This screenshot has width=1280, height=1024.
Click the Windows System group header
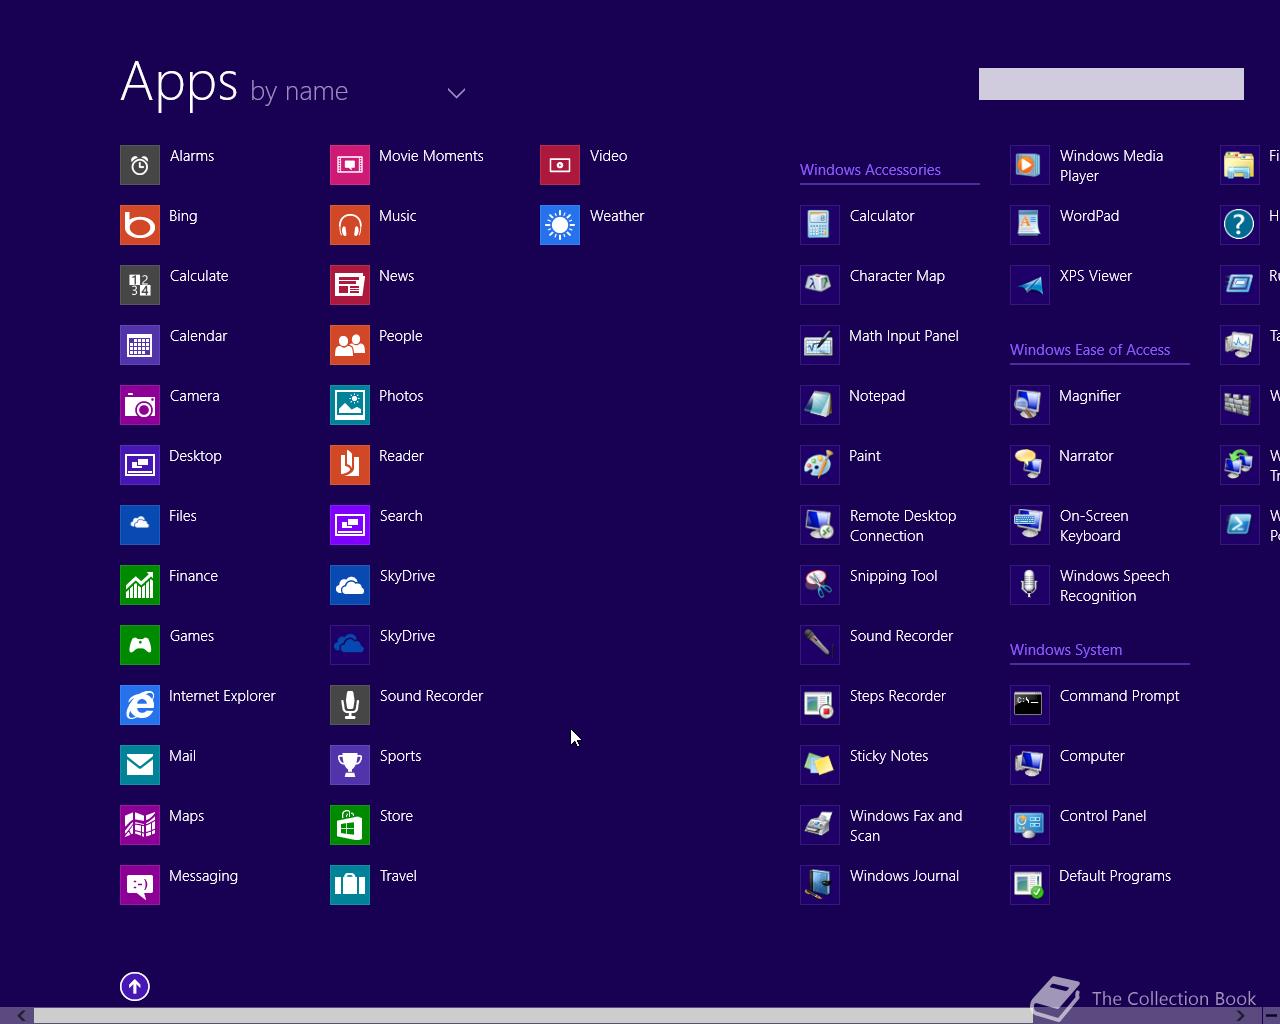pos(1066,650)
